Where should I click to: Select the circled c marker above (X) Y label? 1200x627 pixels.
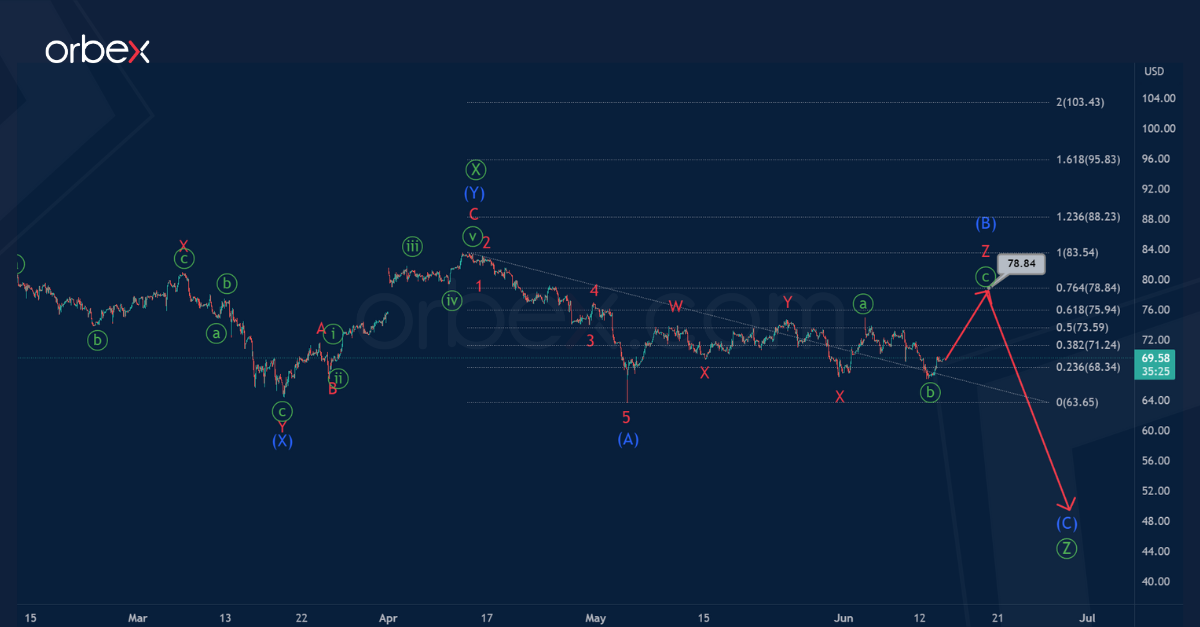click(x=282, y=410)
